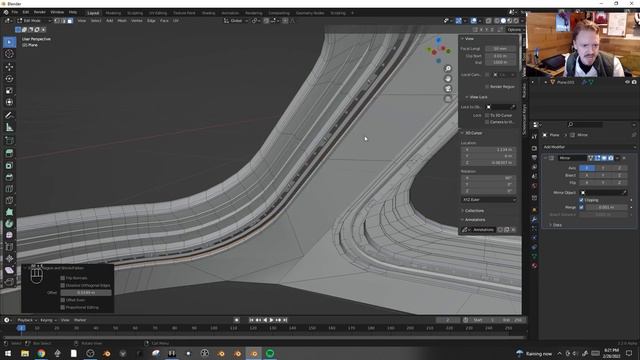Toggle Mirror modifier Clipping checkbox
640x360 pixels.
[x=581, y=200]
